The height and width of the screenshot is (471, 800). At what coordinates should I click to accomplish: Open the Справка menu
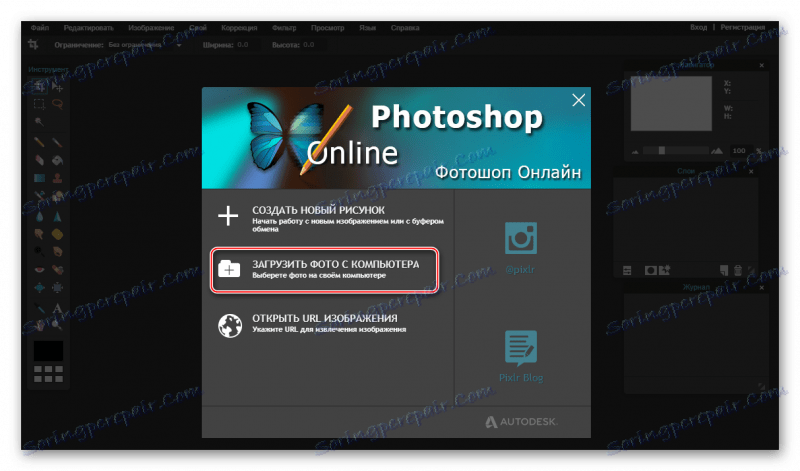coord(405,28)
